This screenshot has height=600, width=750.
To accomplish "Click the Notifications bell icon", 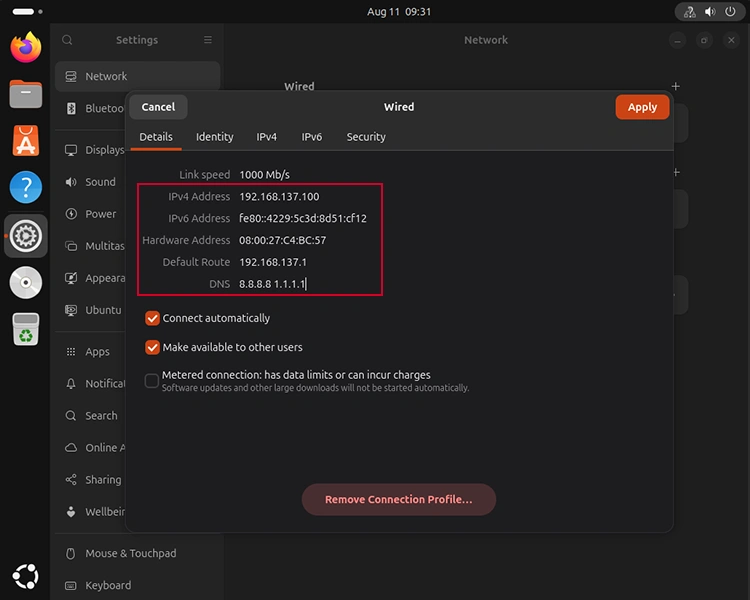I will [71, 384].
